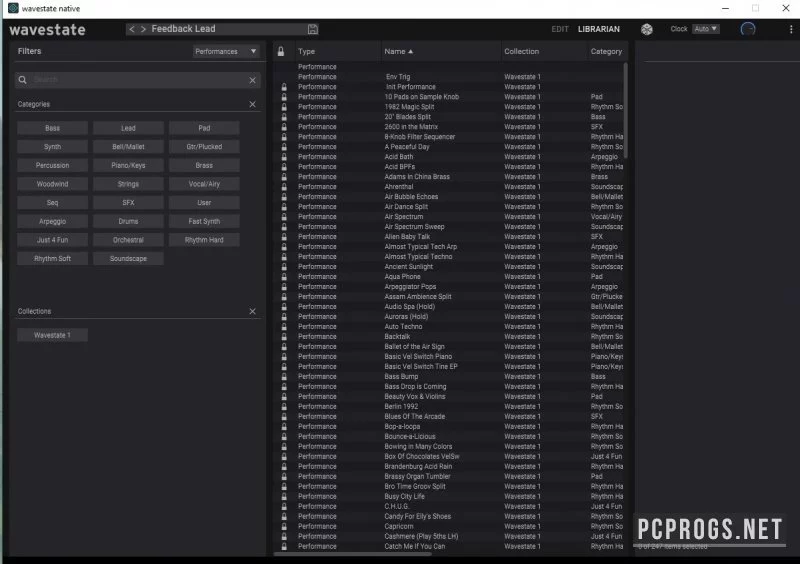Filter by Arpeggio category

53,222
